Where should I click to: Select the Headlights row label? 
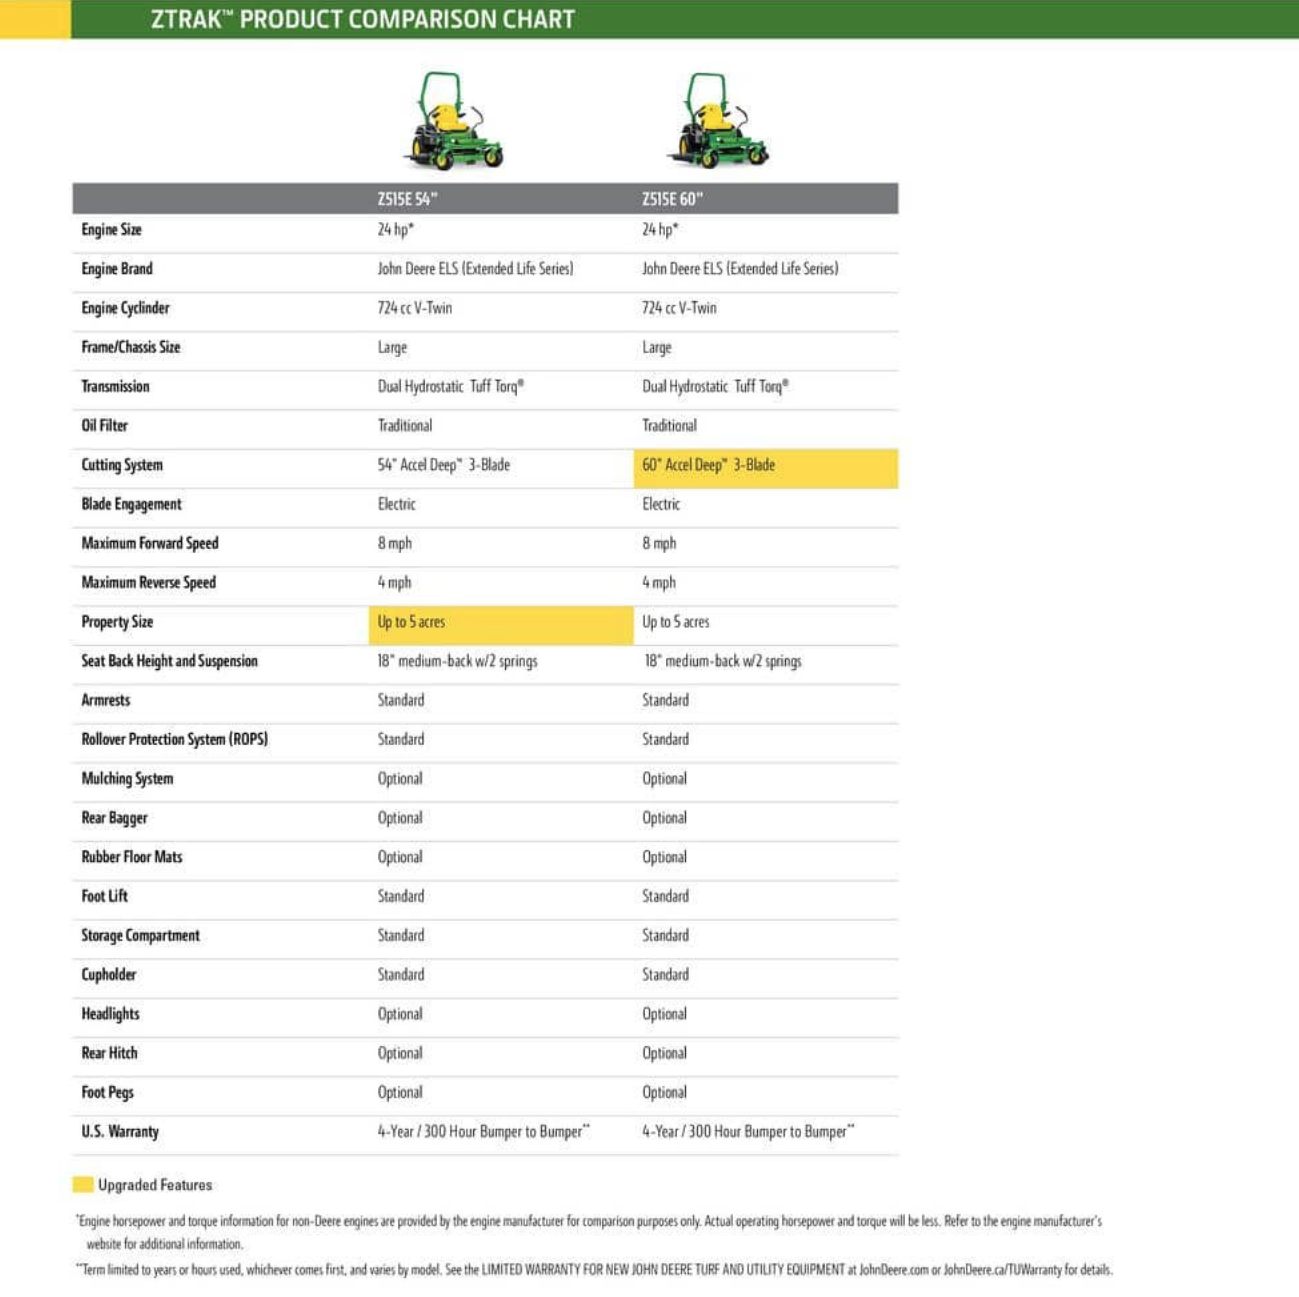[111, 1014]
